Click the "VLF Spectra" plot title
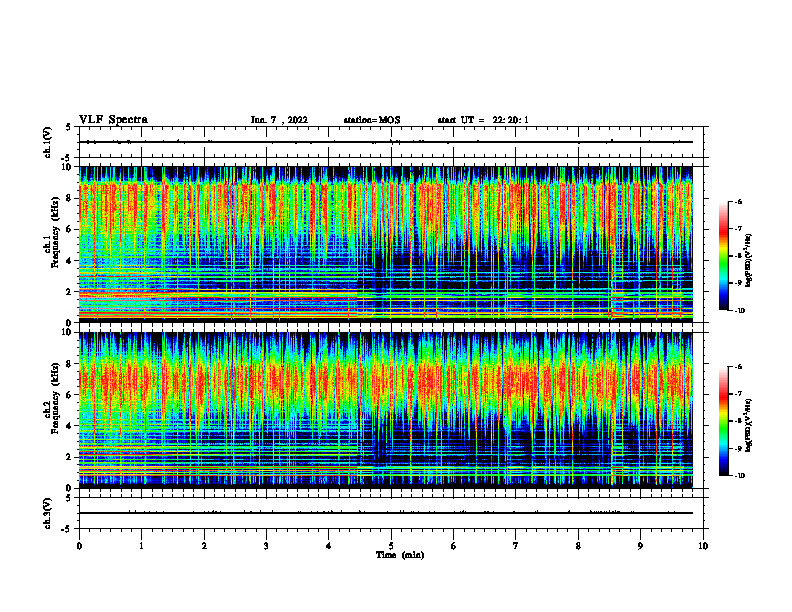 coord(113,120)
